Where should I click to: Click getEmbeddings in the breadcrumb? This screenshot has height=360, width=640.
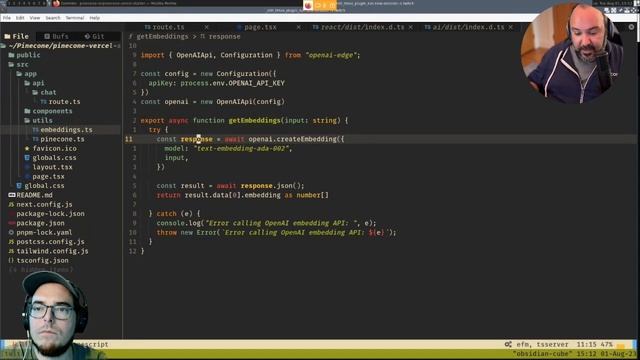coord(162,36)
